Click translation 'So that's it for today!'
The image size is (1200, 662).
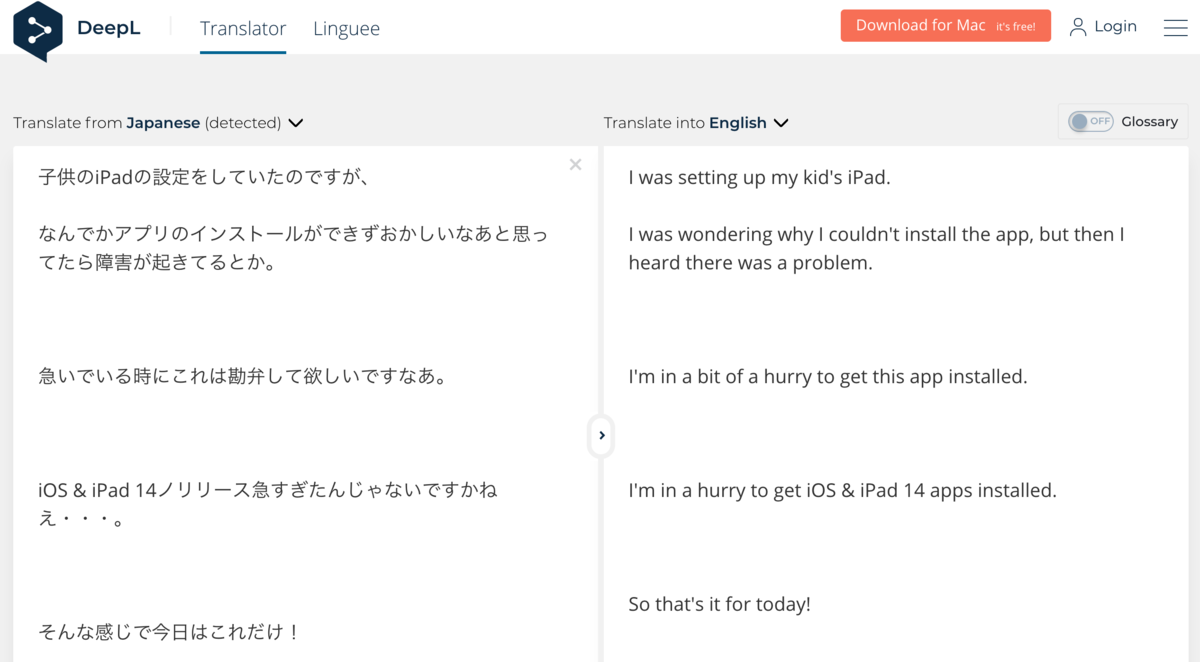719,604
